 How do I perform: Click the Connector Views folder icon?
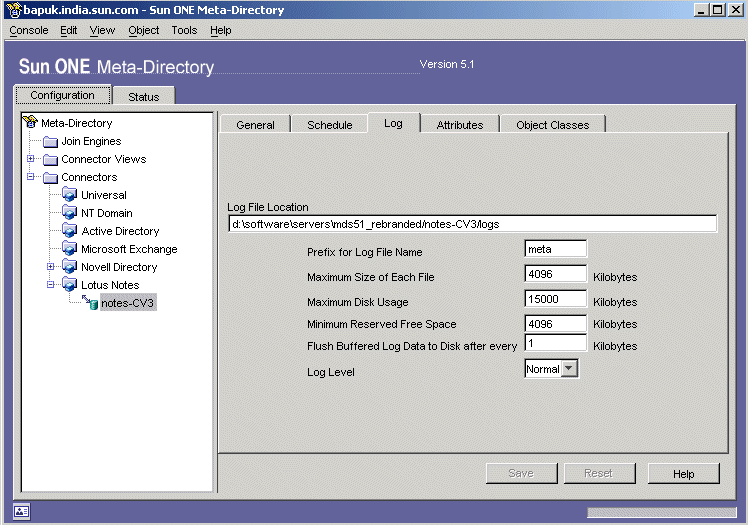[50, 160]
